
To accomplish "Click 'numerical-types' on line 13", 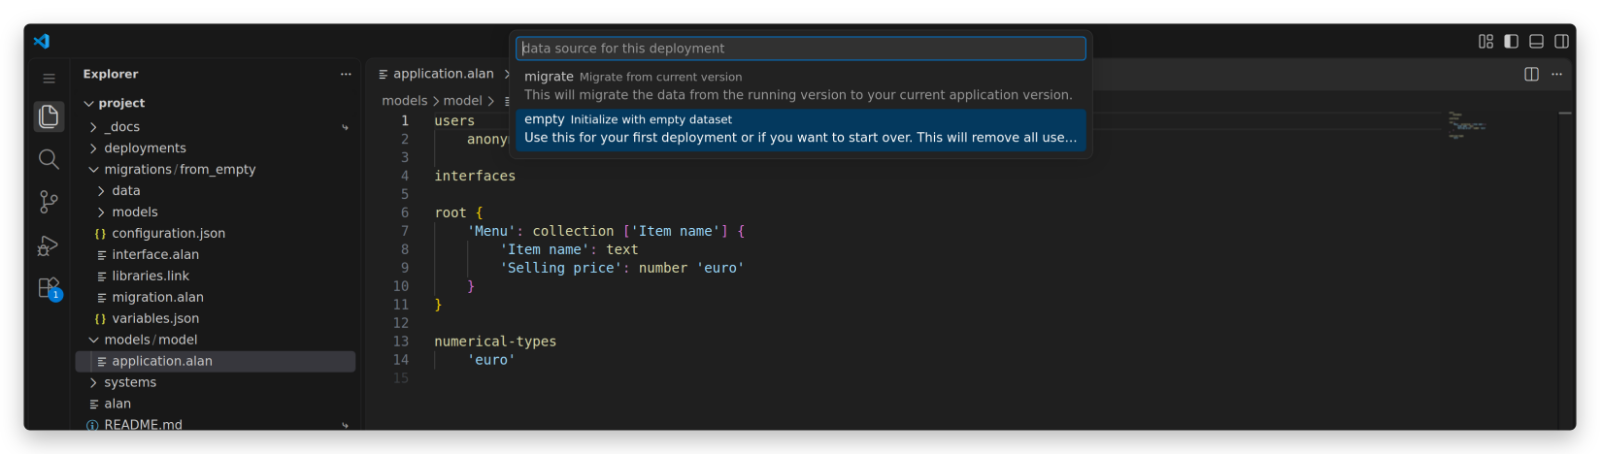I will (495, 342).
